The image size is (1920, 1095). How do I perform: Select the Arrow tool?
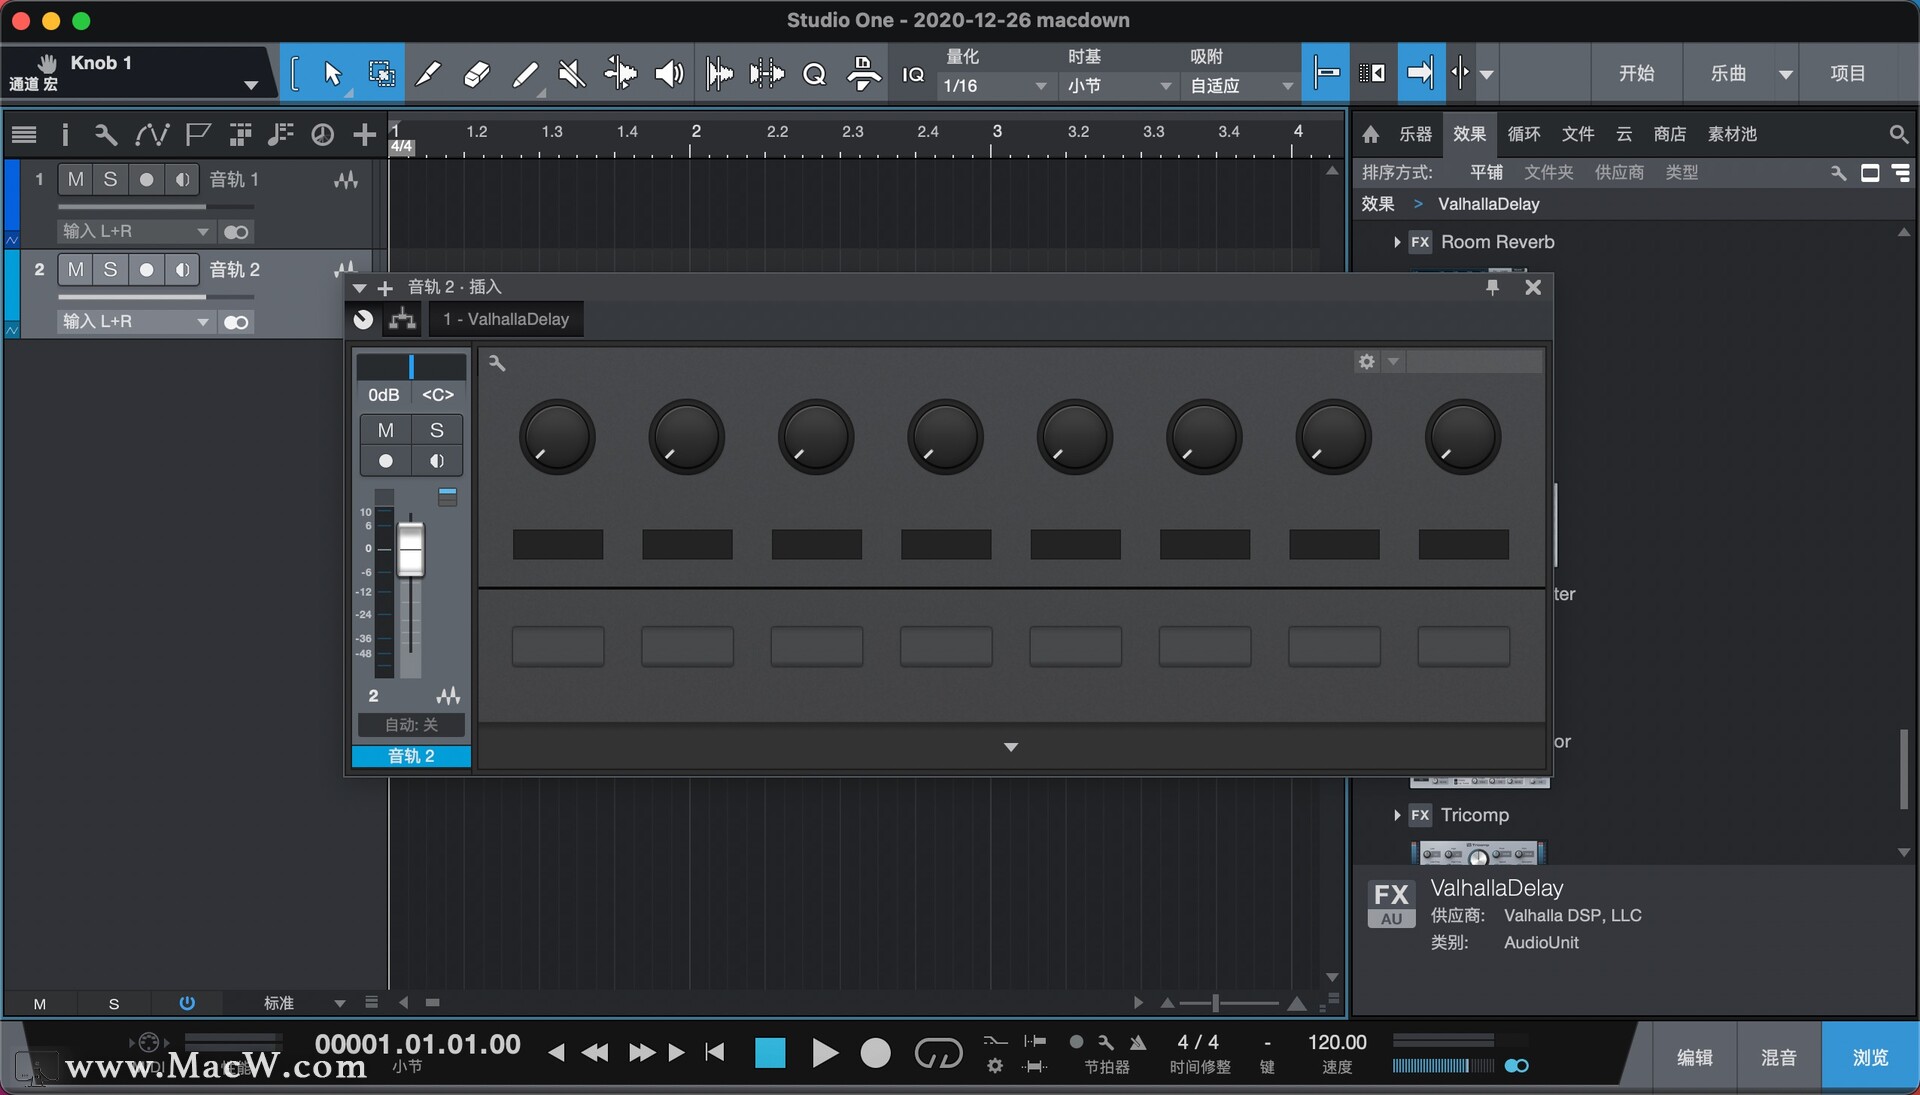pos(333,73)
